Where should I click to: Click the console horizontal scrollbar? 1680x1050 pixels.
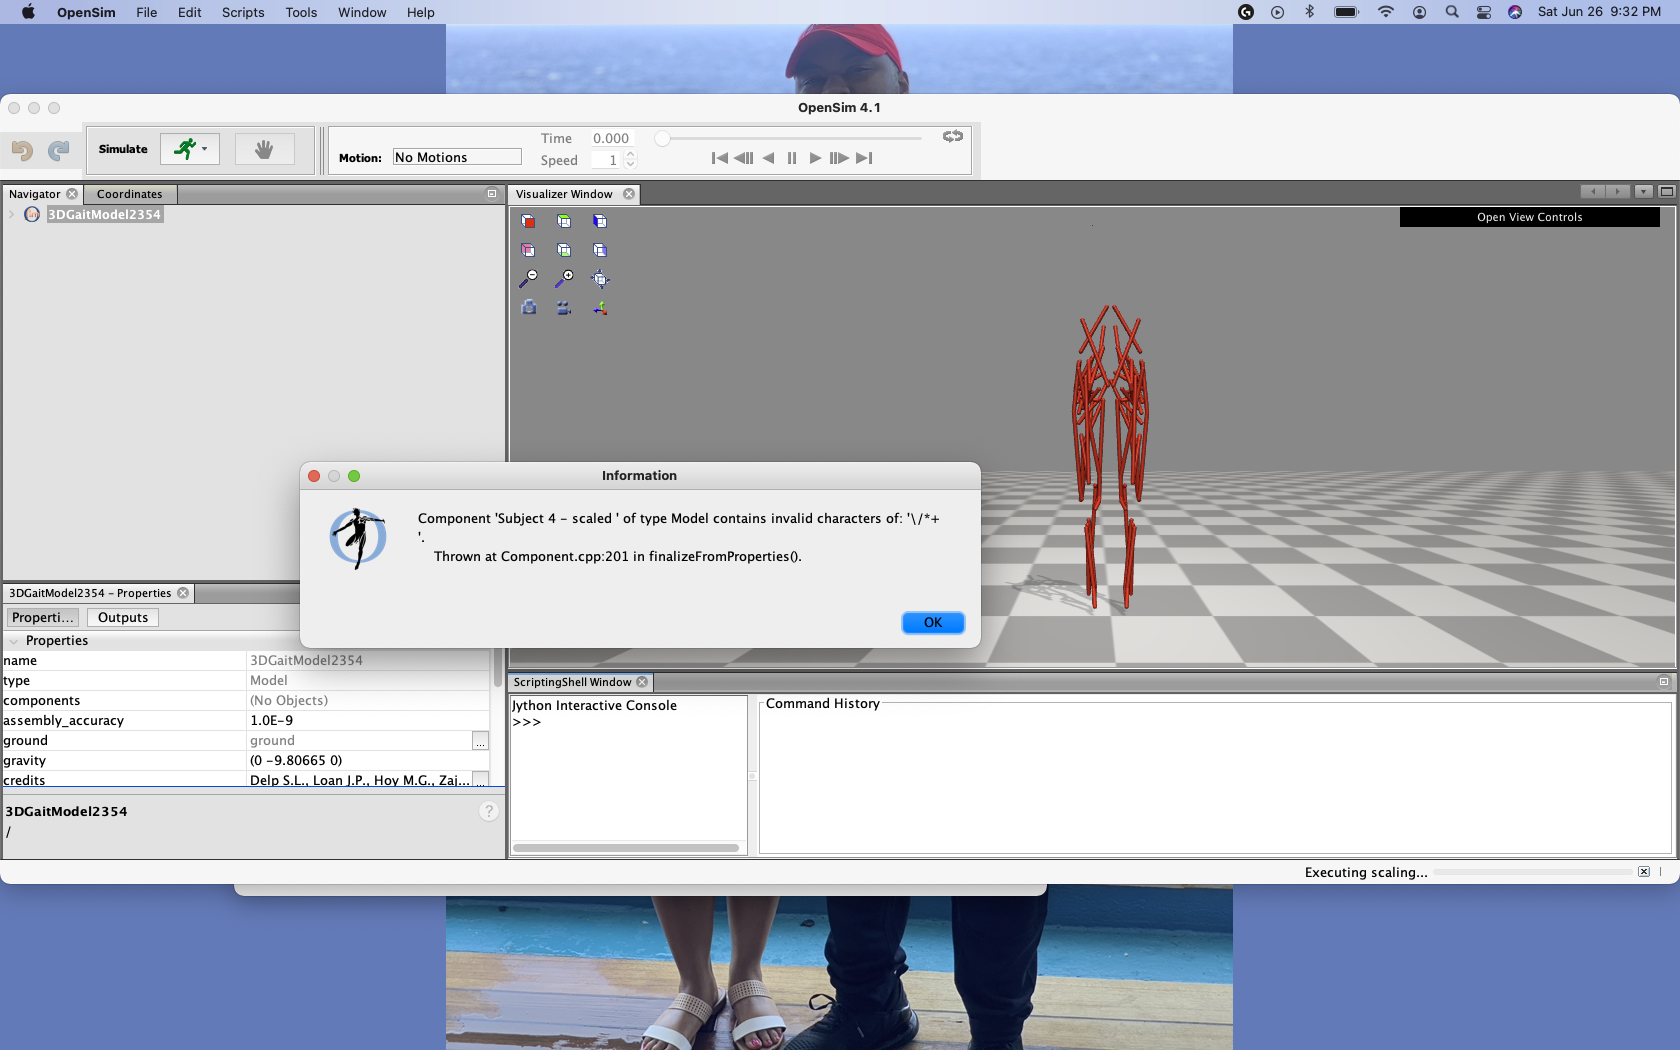[626, 848]
